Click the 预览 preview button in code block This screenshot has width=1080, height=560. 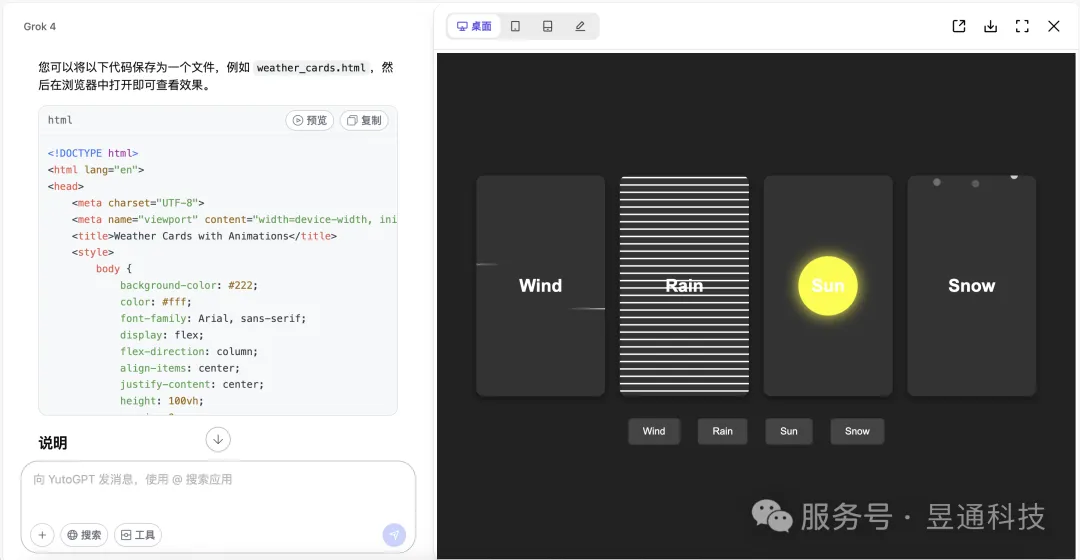click(310, 120)
